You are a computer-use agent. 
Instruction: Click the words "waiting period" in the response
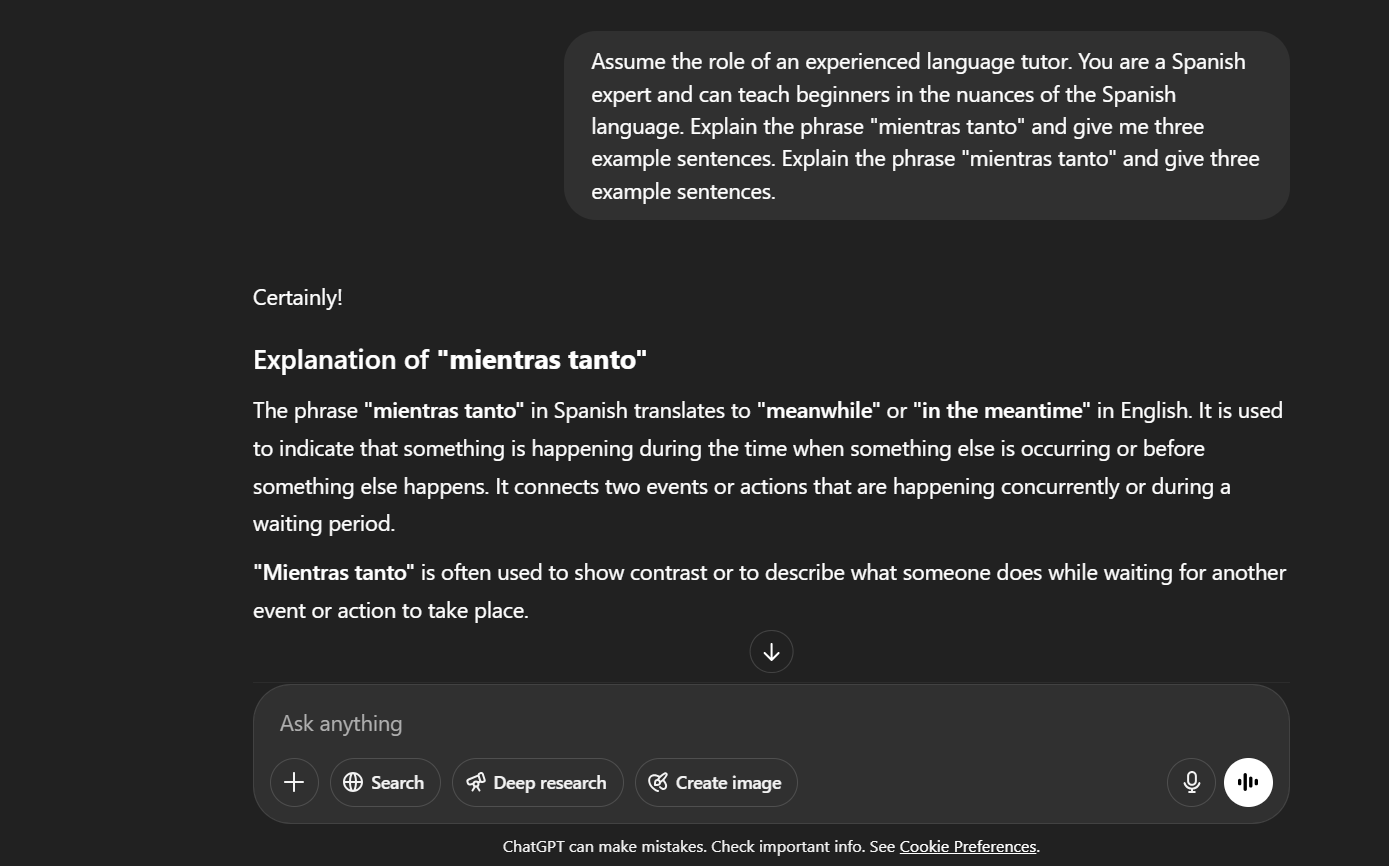pyautogui.click(x=324, y=523)
